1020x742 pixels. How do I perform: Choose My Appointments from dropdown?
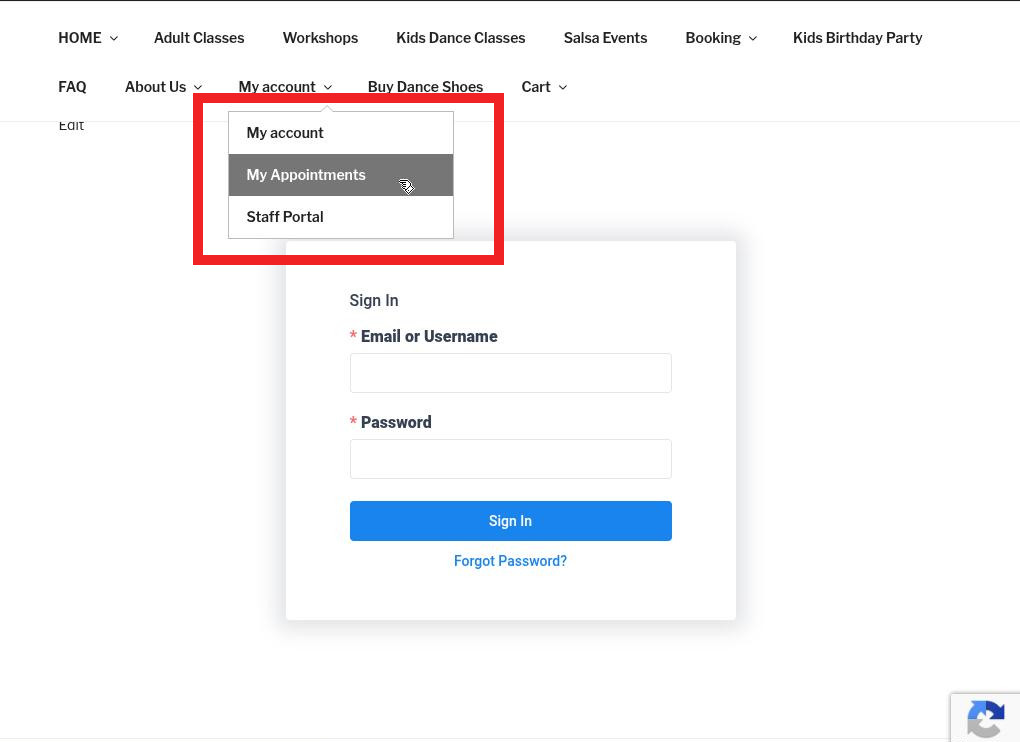coord(306,175)
